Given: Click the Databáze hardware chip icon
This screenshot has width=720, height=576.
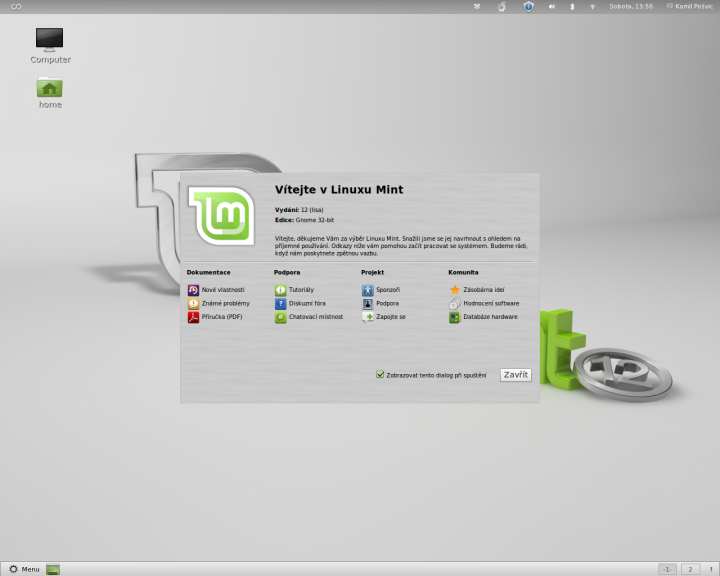Looking at the screenshot, I should coord(455,317).
